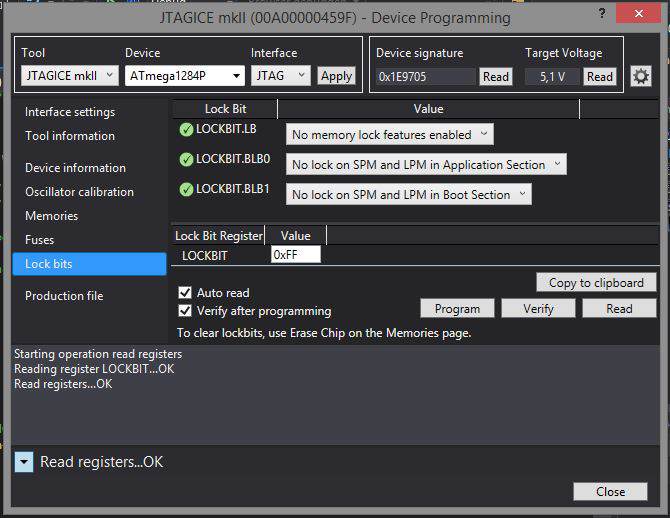
Task: Expand the status log arrow icon
Action: tap(24, 462)
